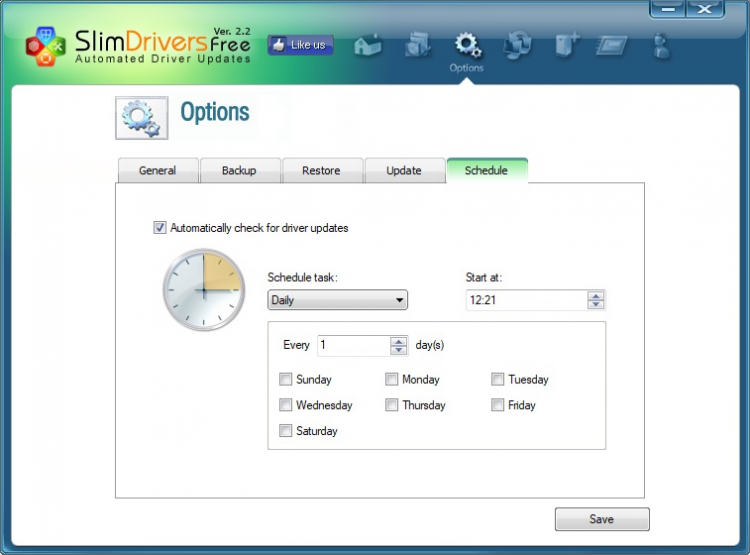Check the Saturday checkbox

click(x=286, y=431)
